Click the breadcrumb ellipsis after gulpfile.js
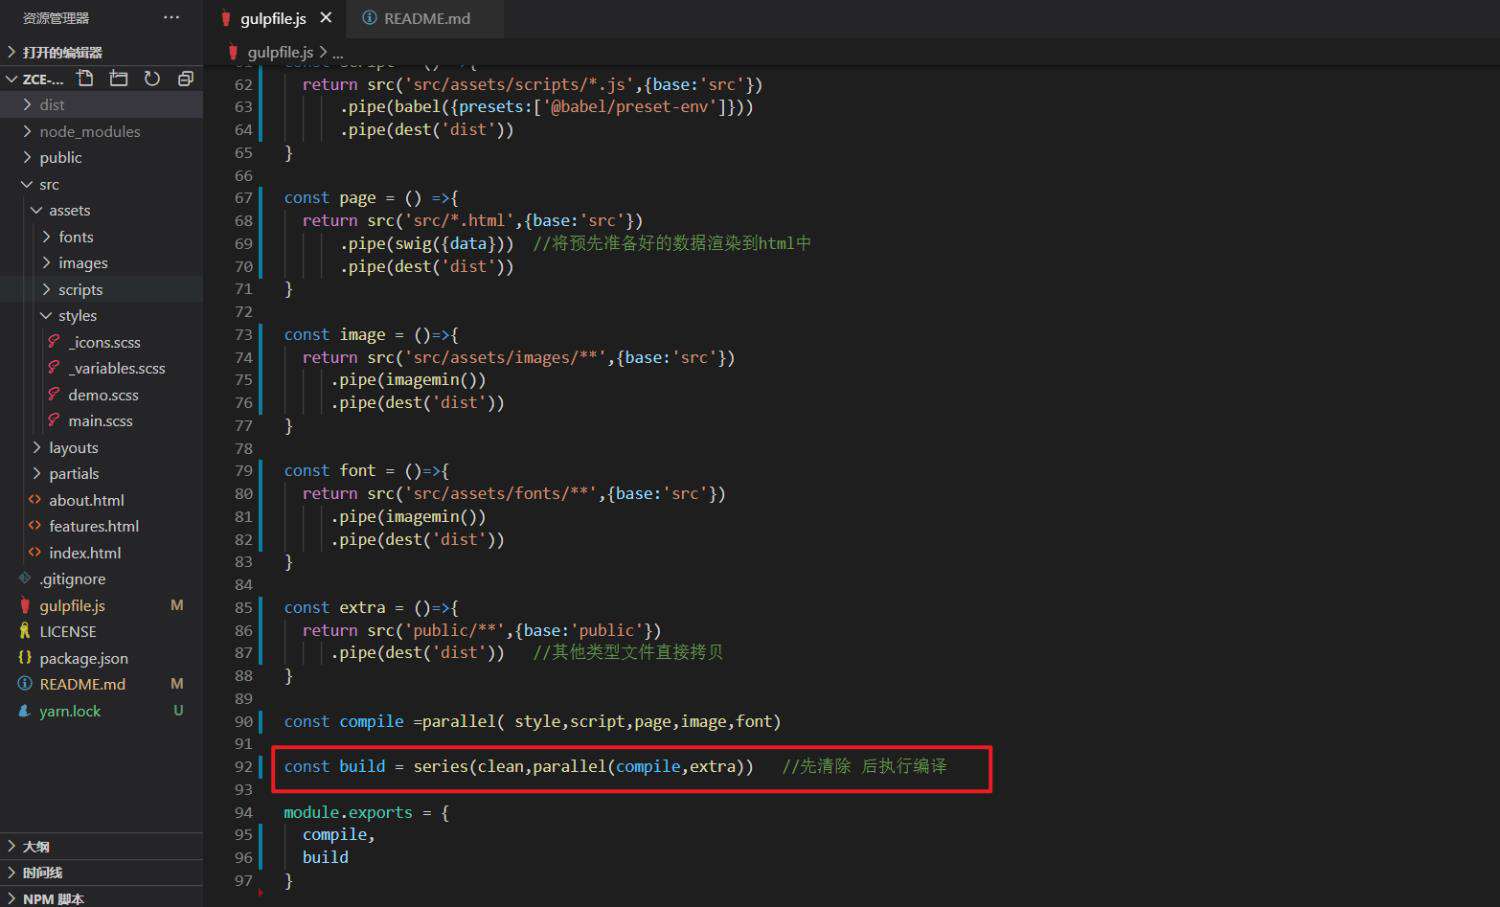Image resolution: width=1500 pixels, height=907 pixels. pyautogui.click(x=338, y=52)
